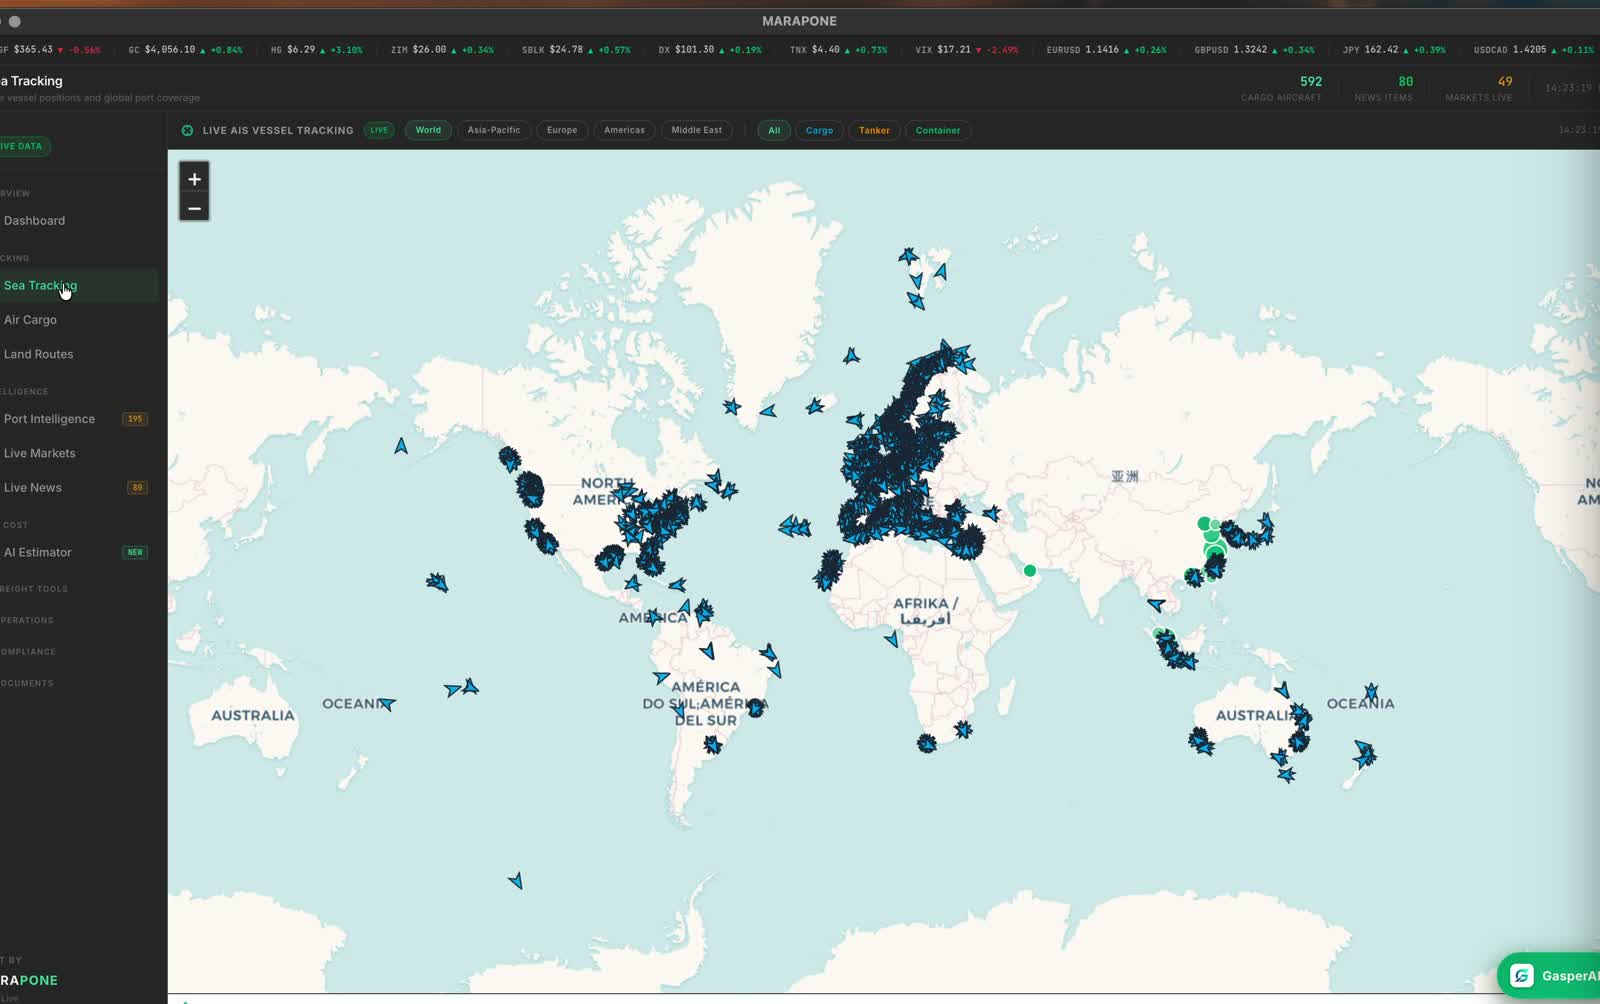The image size is (1600, 1004).
Task: Click the SBLK ticker $24.78
Action: click(576, 49)
